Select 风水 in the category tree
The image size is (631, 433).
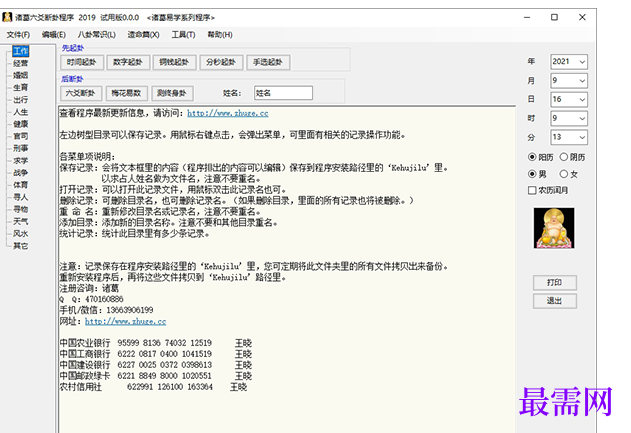click(x=21, y=233)
